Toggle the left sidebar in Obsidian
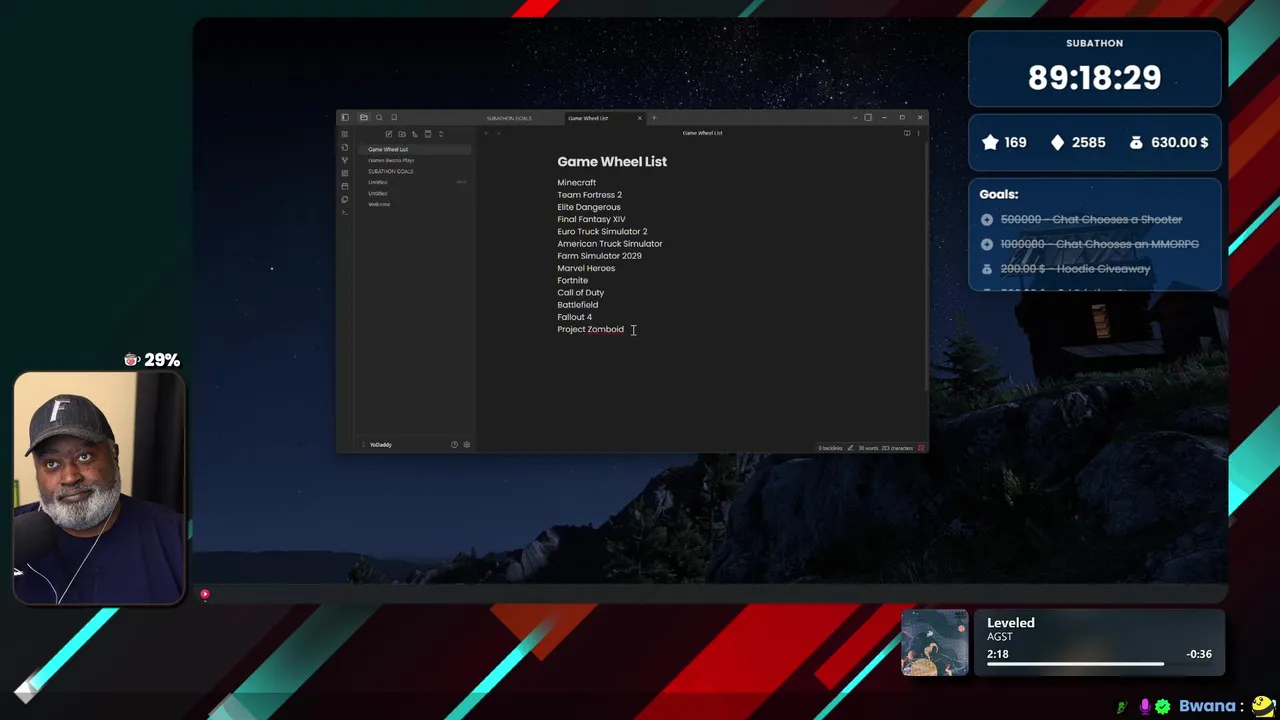The width and height of the screenshot is (1280, 720). 345,117
